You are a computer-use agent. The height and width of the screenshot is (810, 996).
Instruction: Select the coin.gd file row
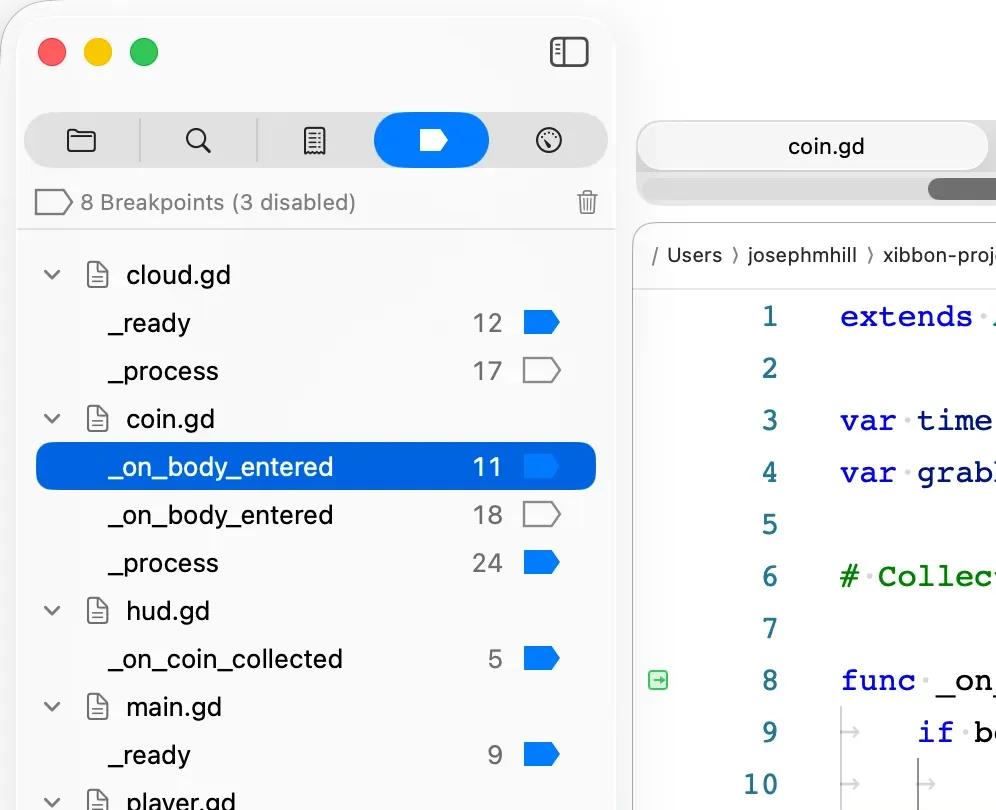pos(316,419)
